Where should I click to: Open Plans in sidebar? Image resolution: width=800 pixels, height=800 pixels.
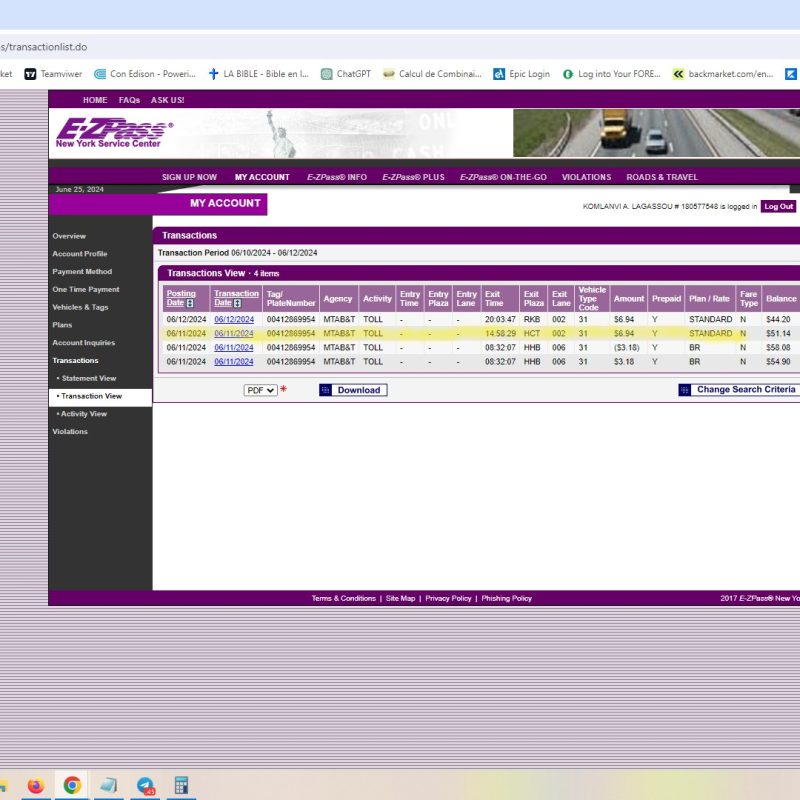(62, 325)
